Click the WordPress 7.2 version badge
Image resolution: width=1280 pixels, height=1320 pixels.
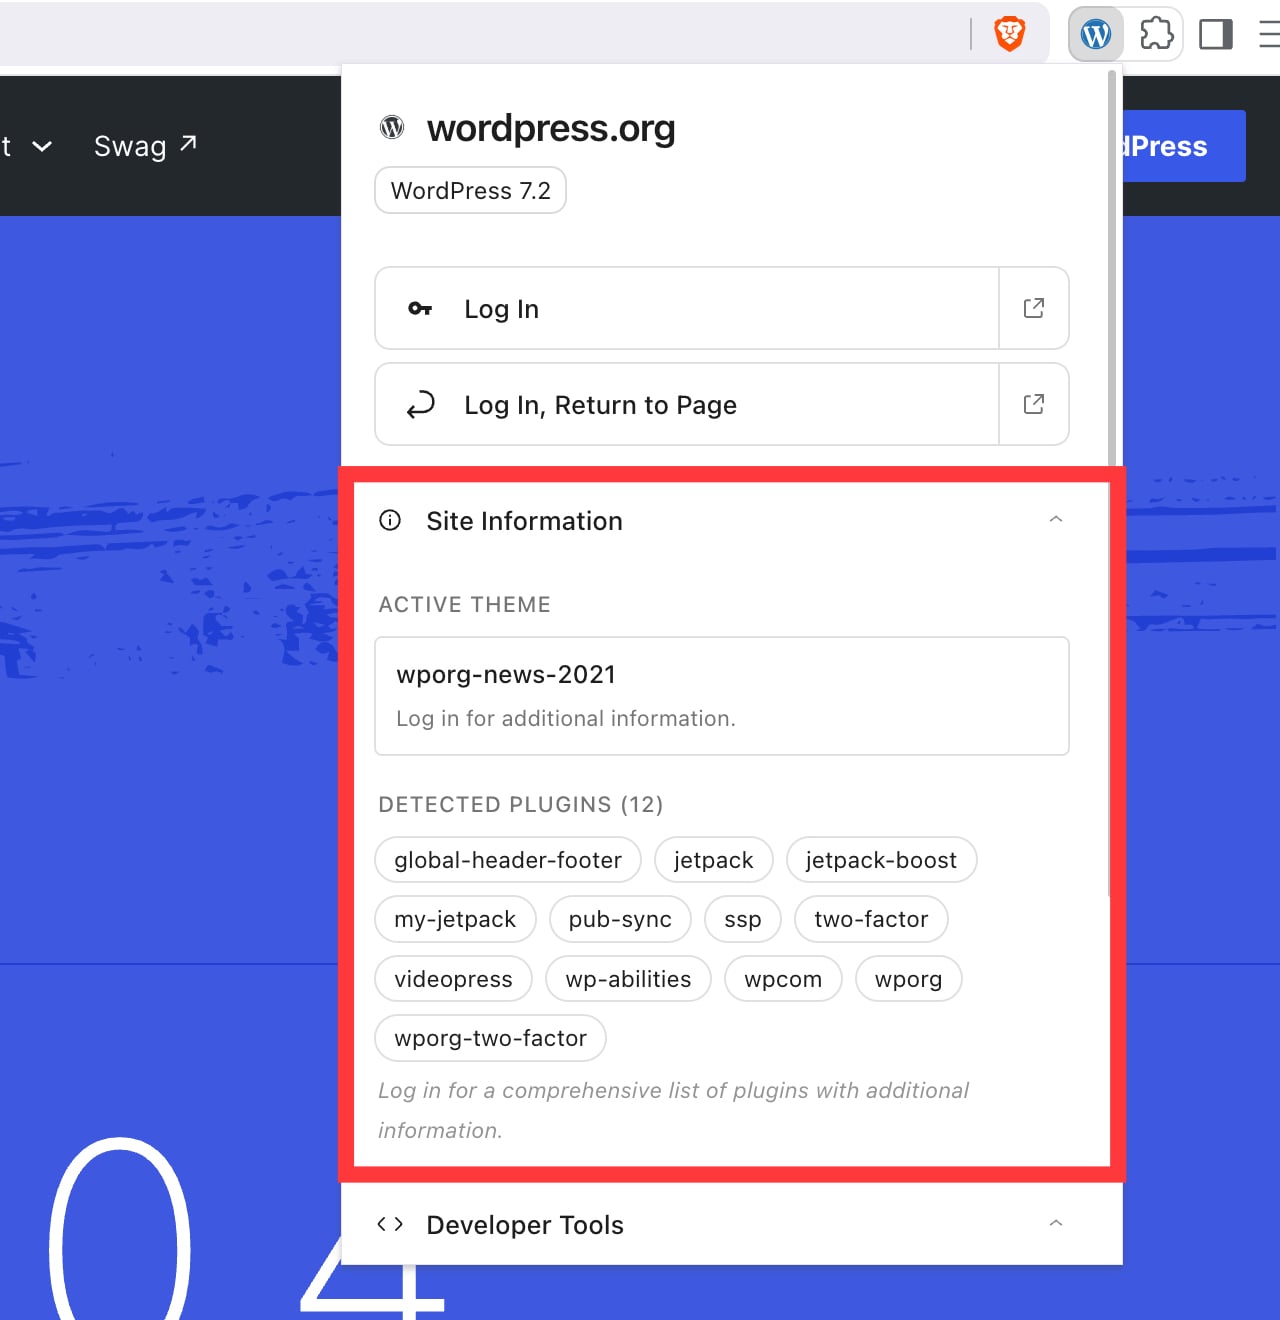(470, 190)
